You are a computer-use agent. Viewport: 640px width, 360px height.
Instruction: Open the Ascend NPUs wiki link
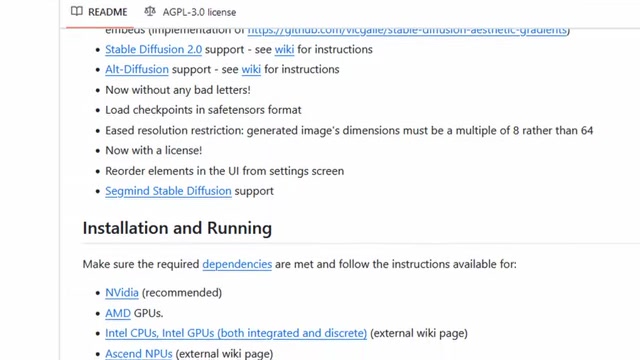(139, 353)
